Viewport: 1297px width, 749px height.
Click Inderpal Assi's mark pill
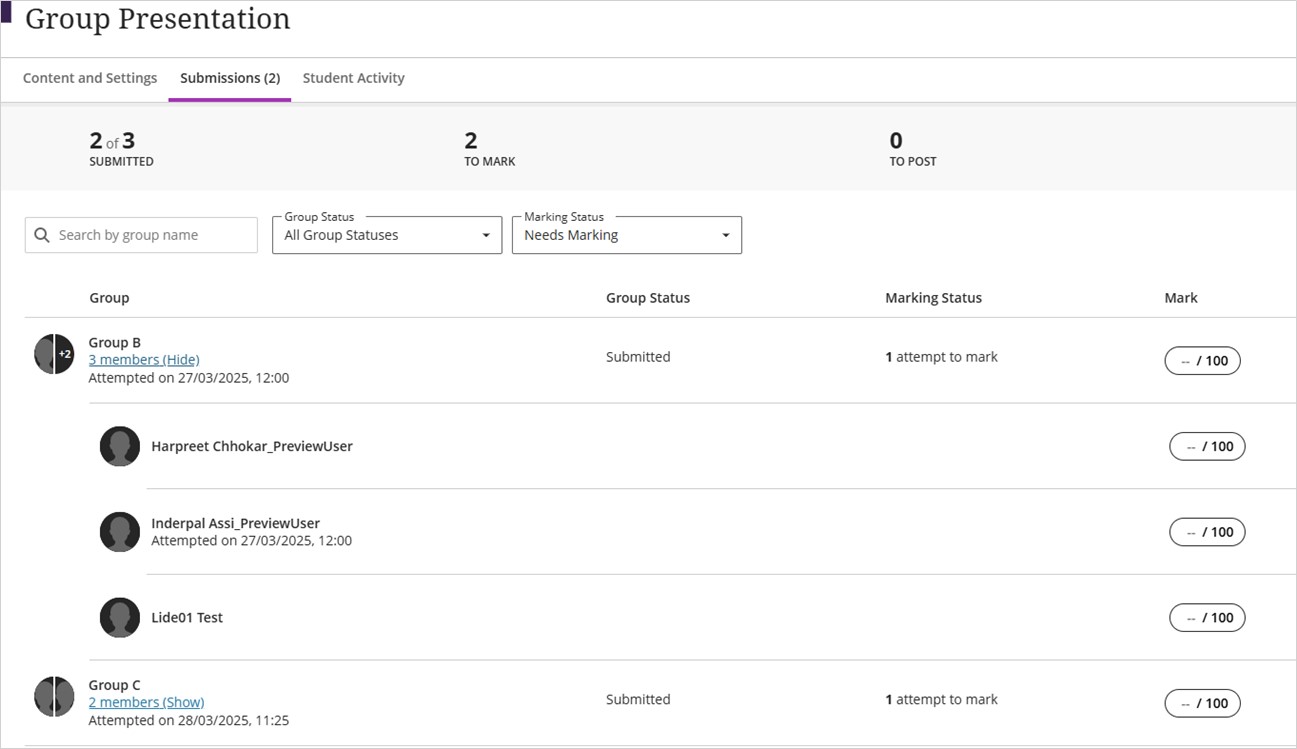(x=1207, y=532)
